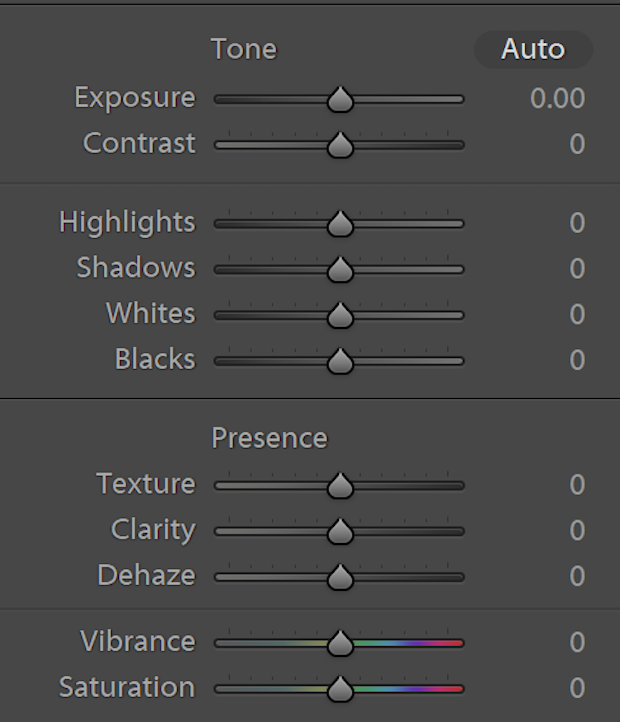
Task: Select the Contrast value field
Action: point(577,144)
